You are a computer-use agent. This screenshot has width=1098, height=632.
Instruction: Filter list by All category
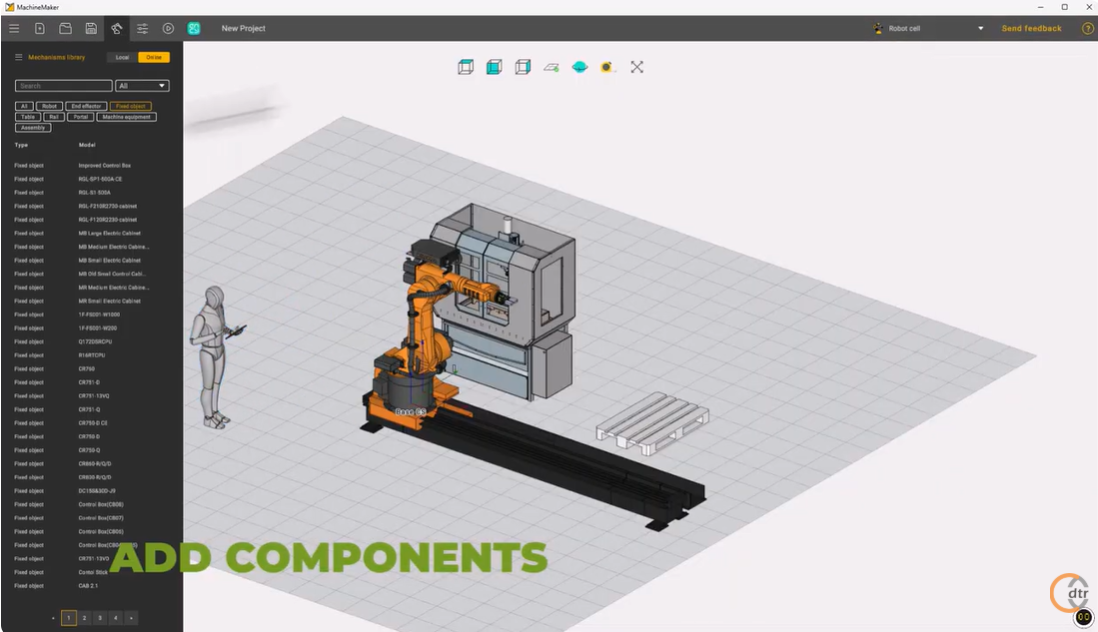(24, 106)
